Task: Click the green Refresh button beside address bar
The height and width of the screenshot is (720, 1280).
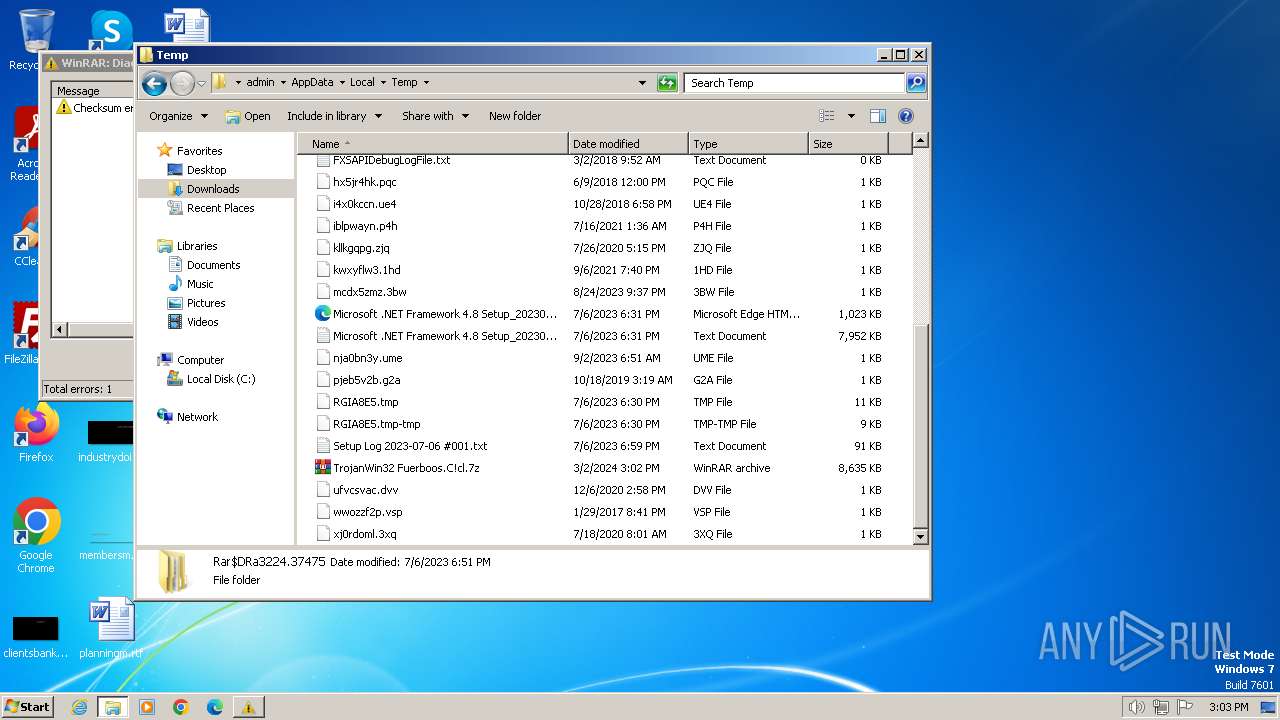Action: click(667, 83)
